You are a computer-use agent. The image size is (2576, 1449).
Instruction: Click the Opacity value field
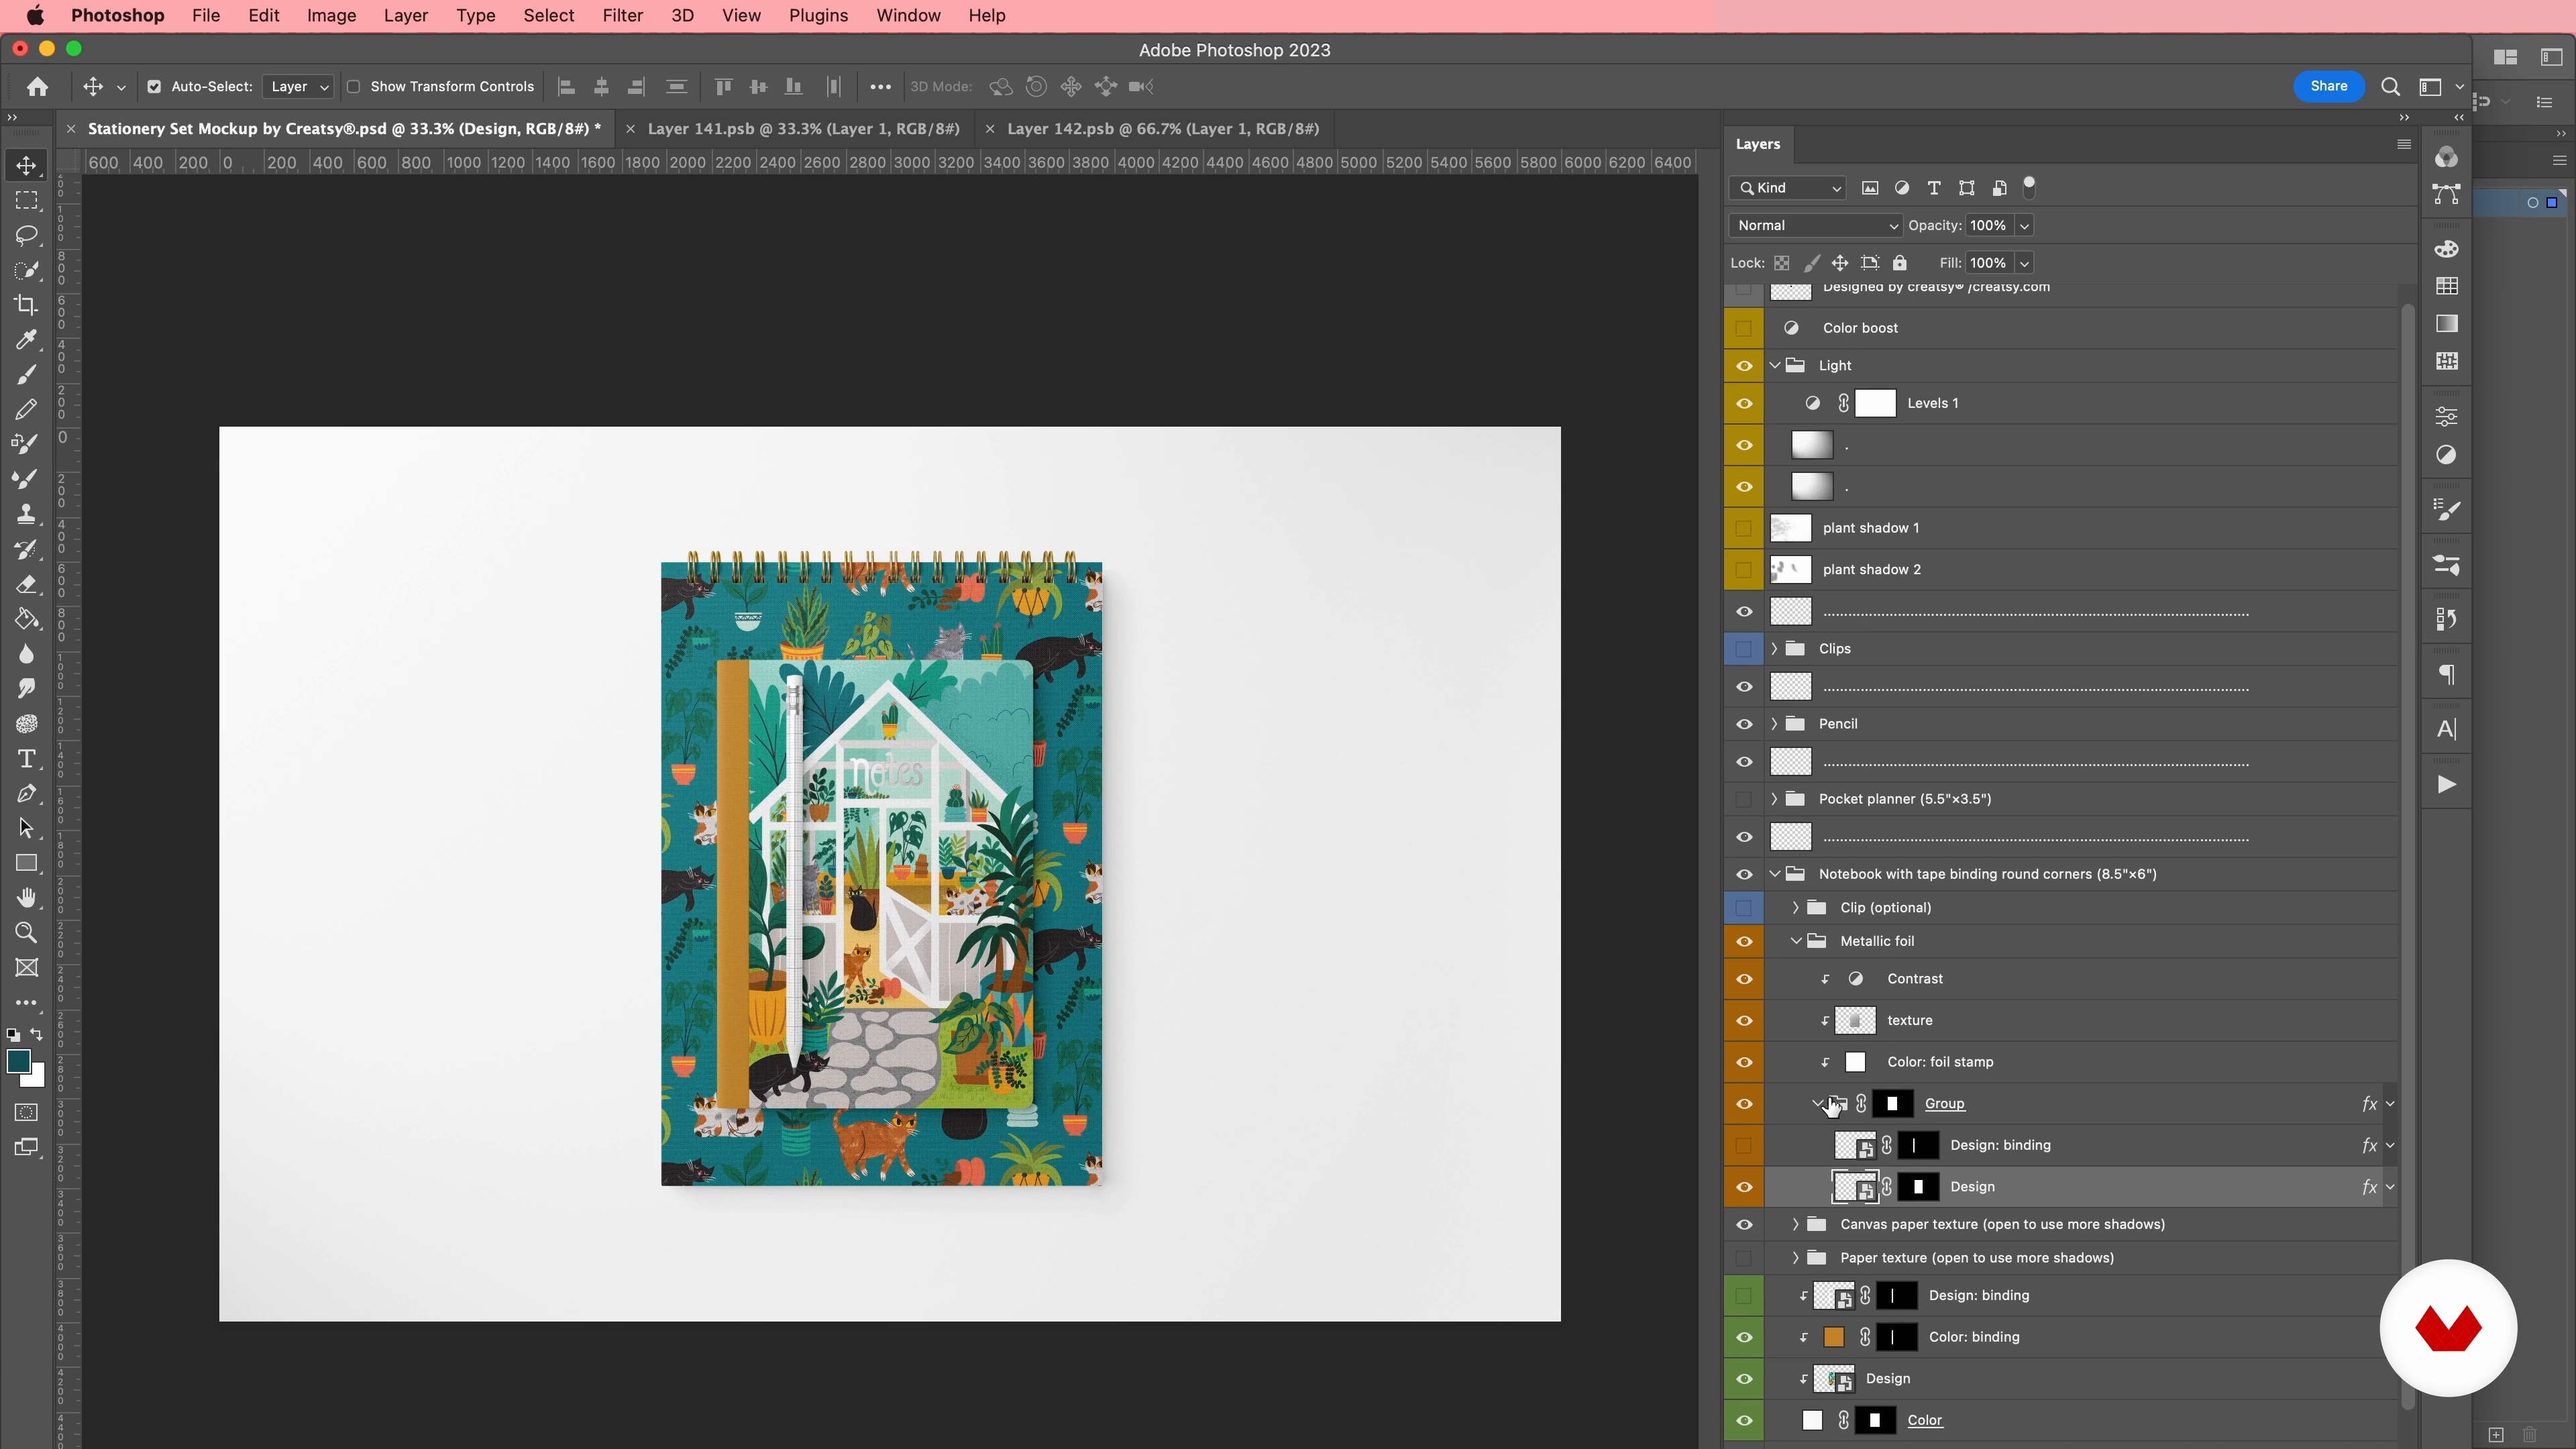click(x=1989, y=226)
